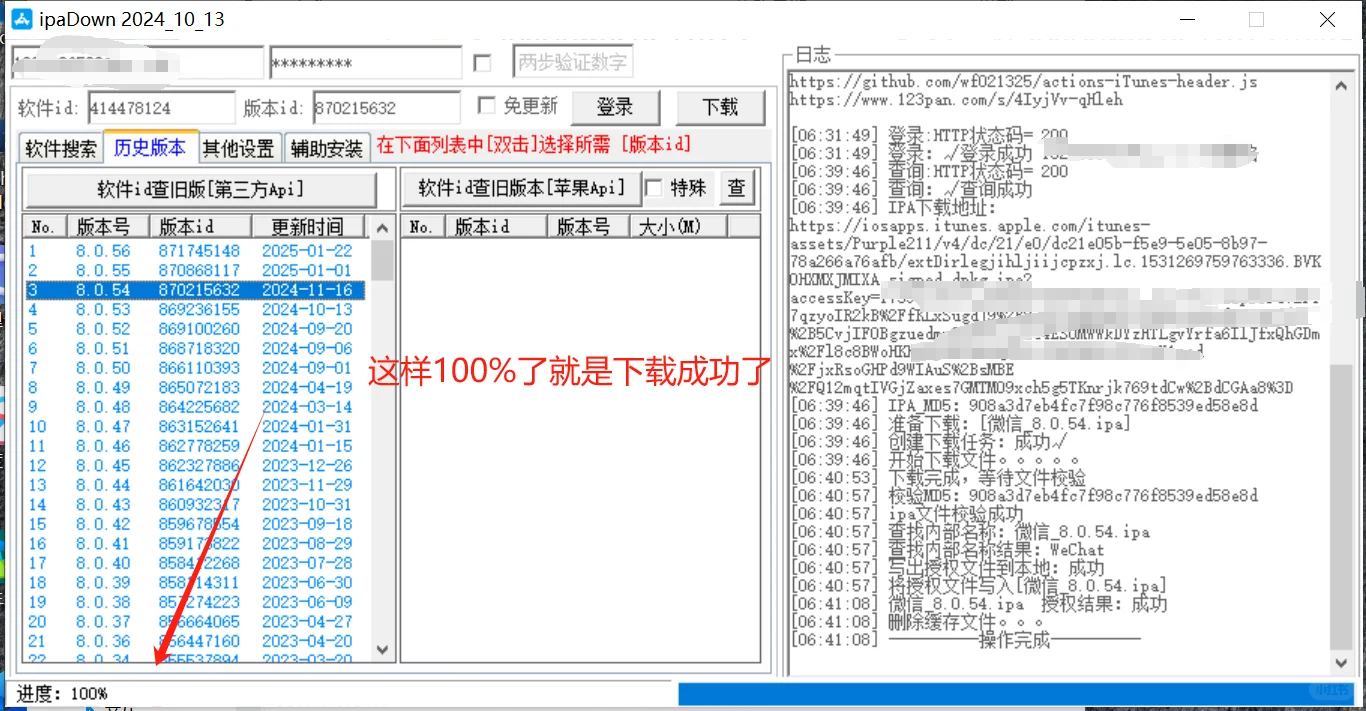Toggle the checkbox next to the password field
Viewport: 1366px width, 711px height.
483,61
